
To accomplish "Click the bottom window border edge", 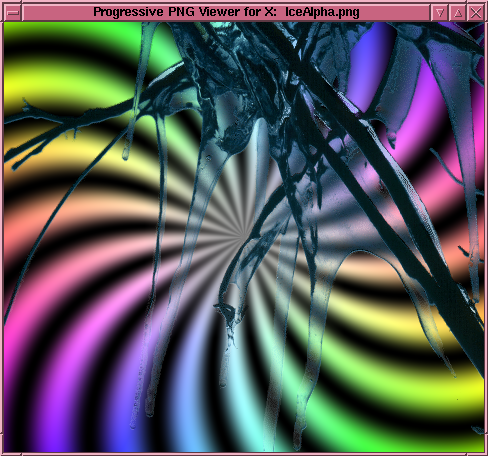I will point(244,454).
